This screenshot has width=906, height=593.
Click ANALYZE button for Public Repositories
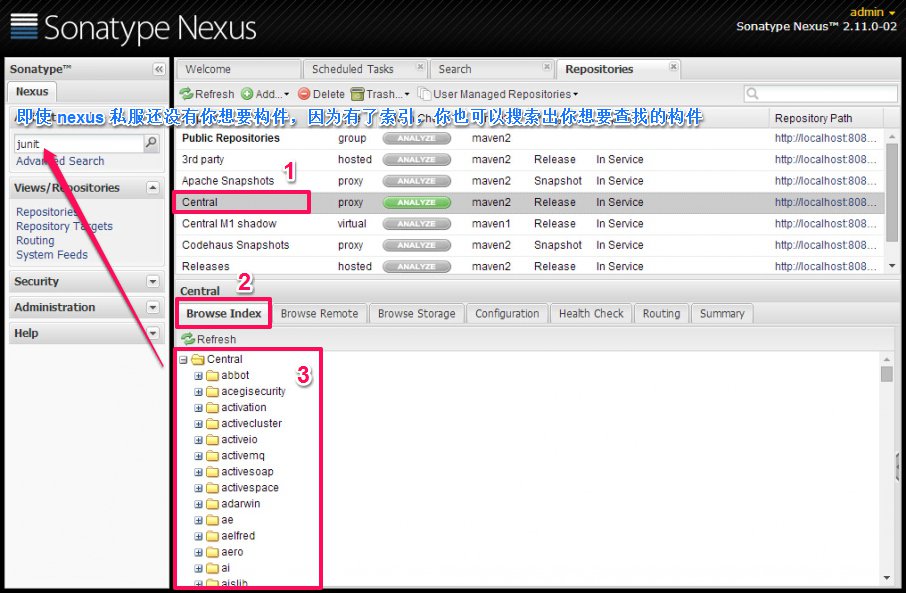click(x=417, y=138)
